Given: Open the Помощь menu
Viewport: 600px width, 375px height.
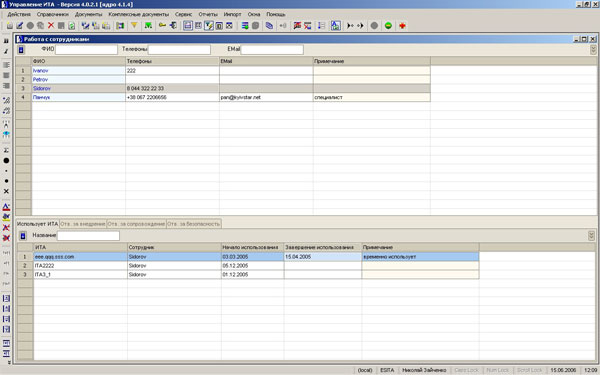Looking at the screenshot, I should [276, 14].
